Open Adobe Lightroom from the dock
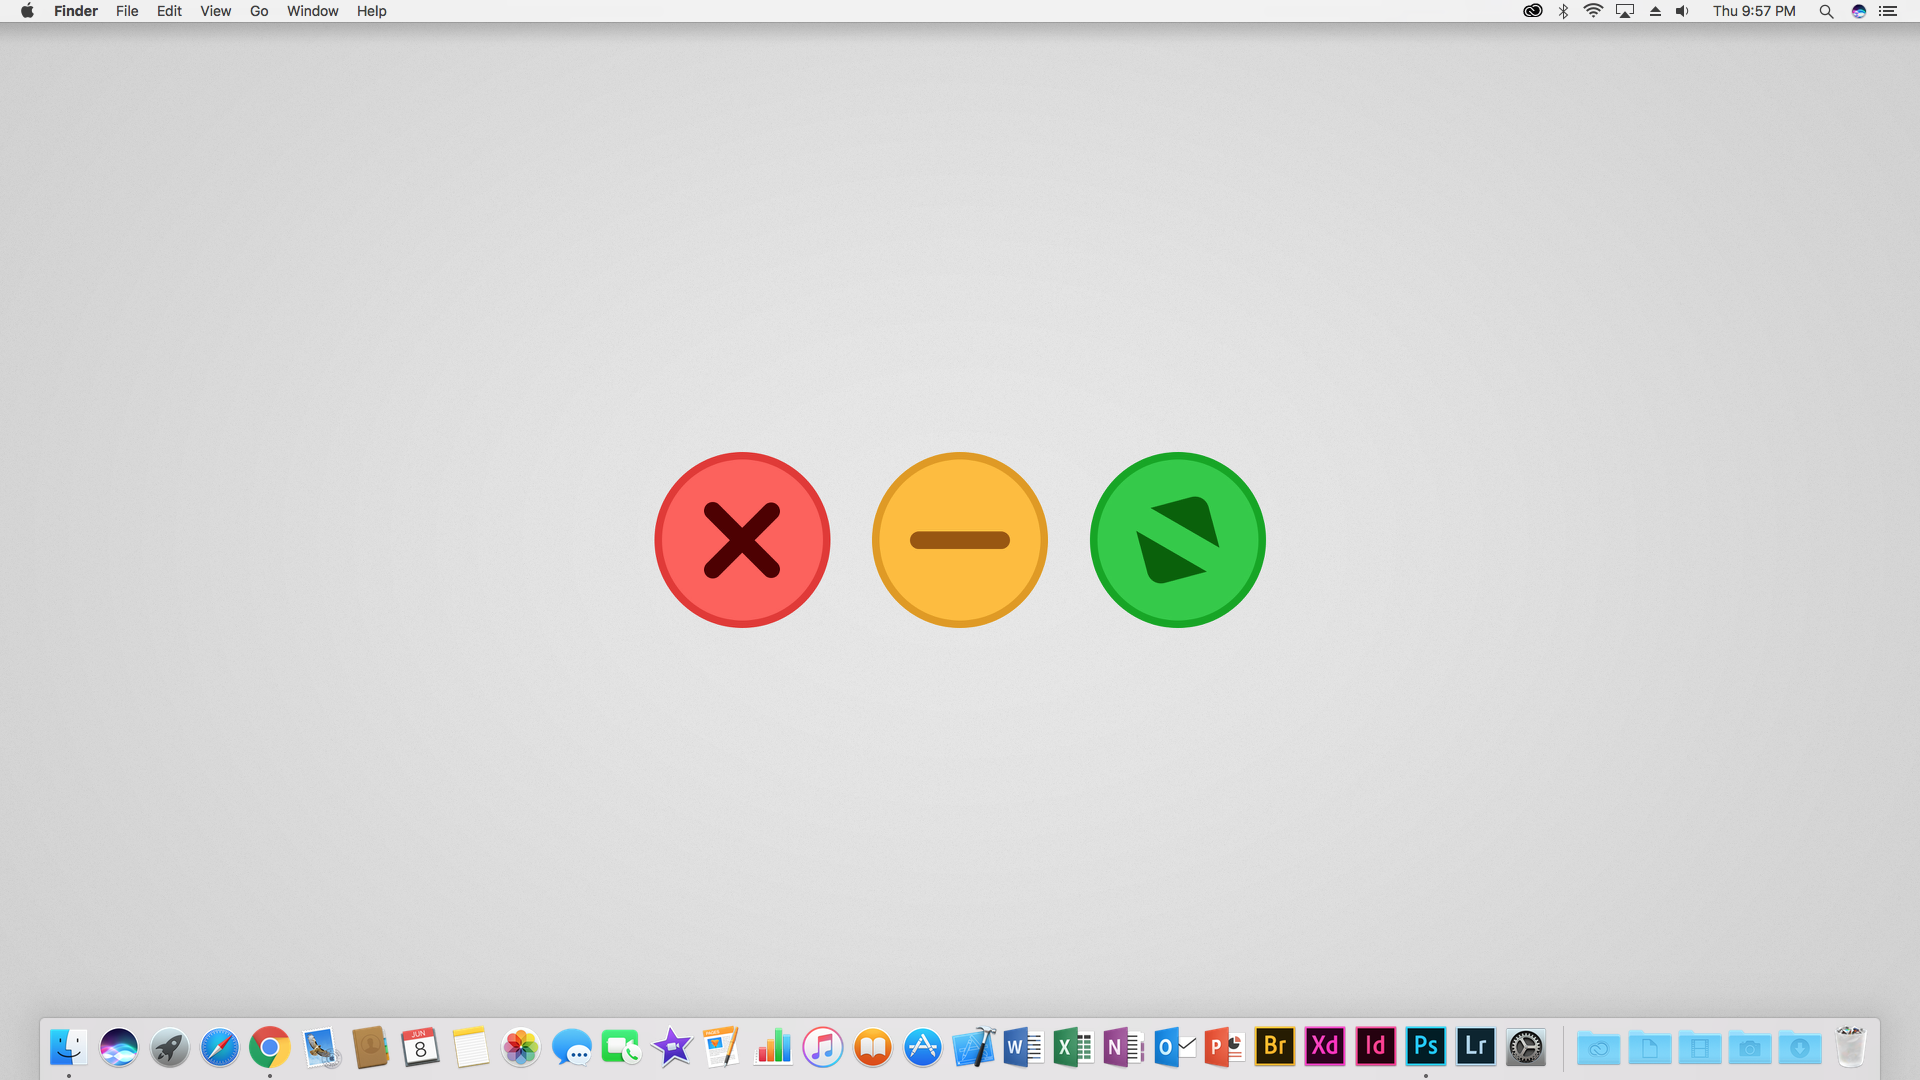The height and width of the screenshot is (1080, 1920). click(1475, 1047)
